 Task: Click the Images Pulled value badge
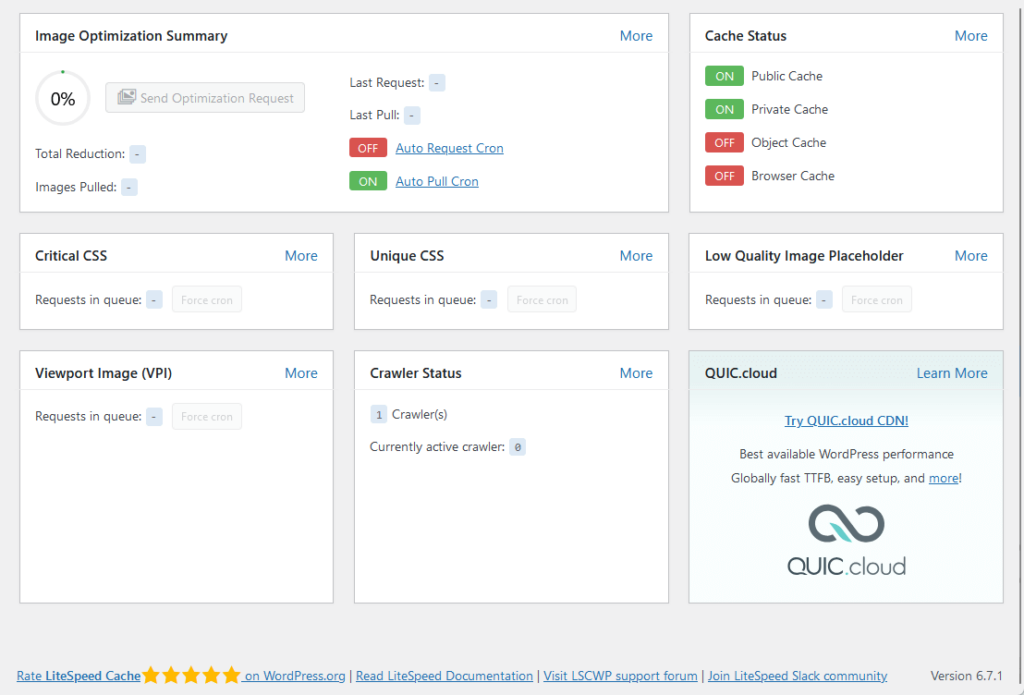(x=129, y=187)
